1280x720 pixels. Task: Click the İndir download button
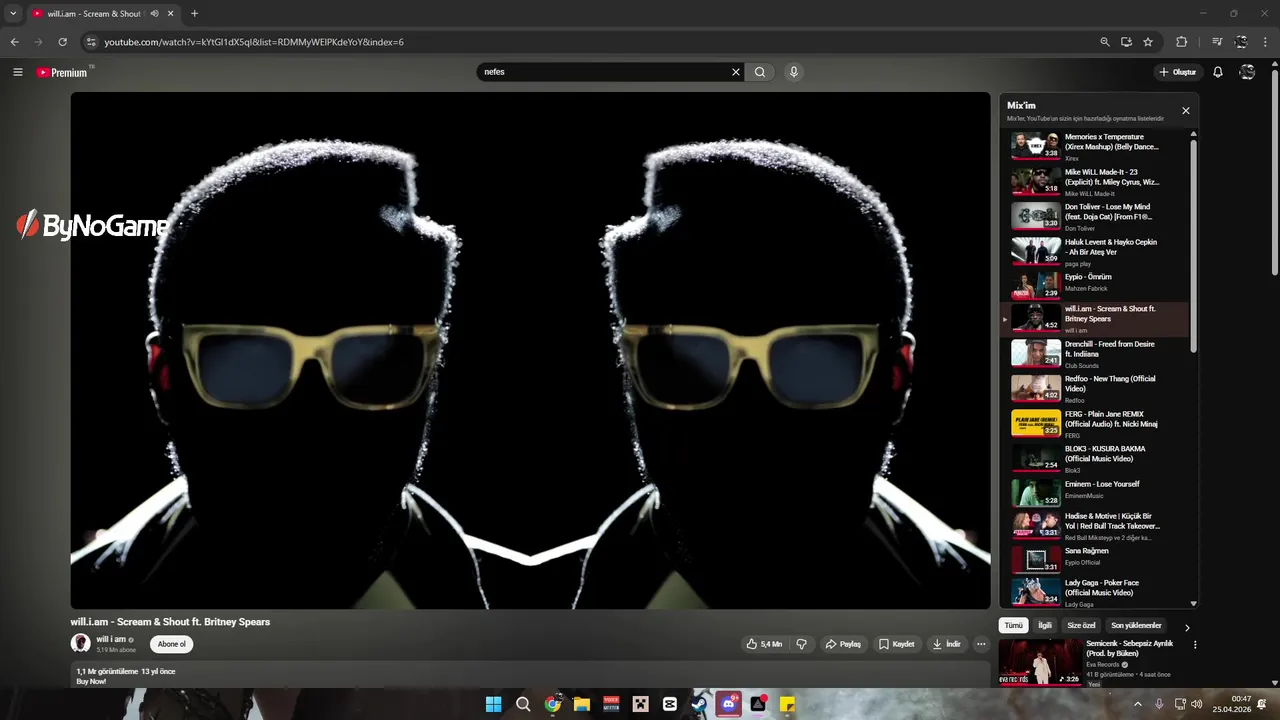[946, 644]
